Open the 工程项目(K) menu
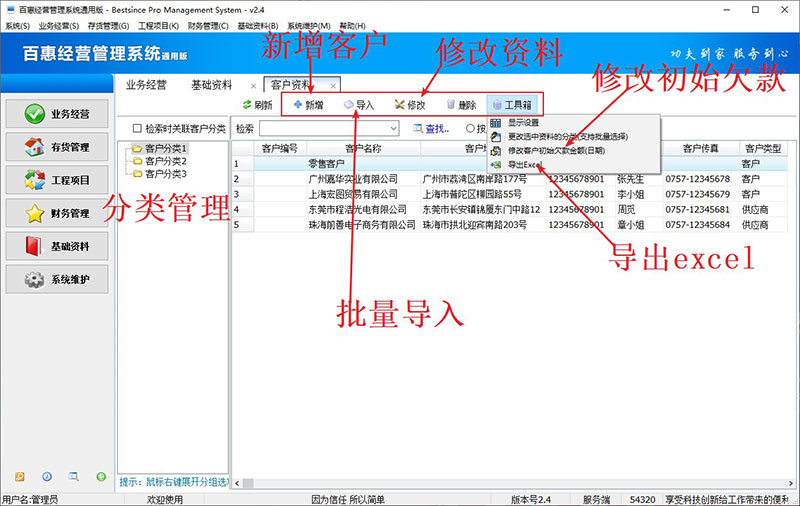The width and height of the screenshot is (800, 506). click(158, 26)
